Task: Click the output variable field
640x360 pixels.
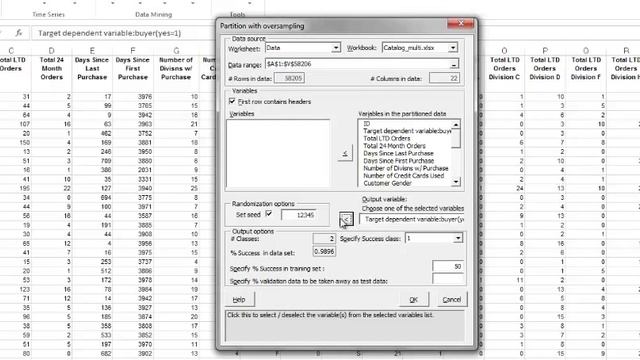Action: tap(411, 219)
